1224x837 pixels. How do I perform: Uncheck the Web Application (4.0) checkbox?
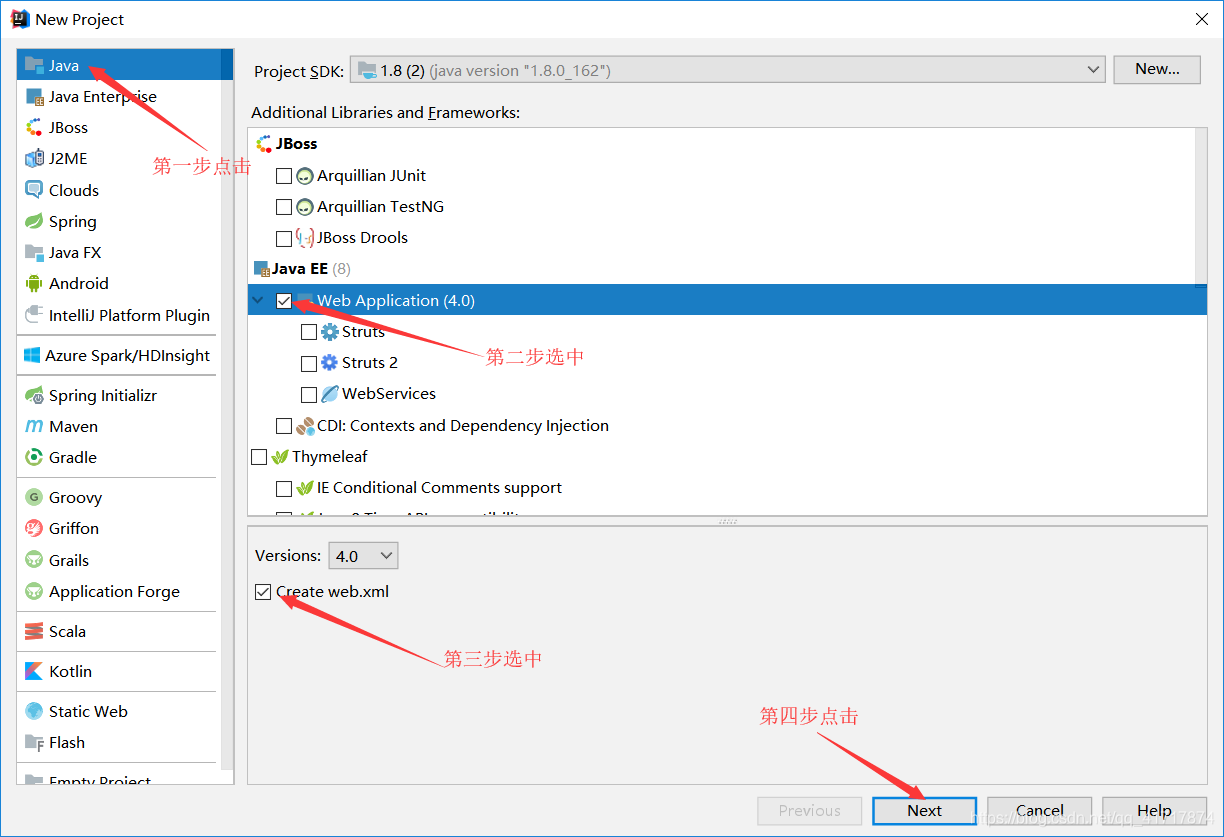[284, 301]
